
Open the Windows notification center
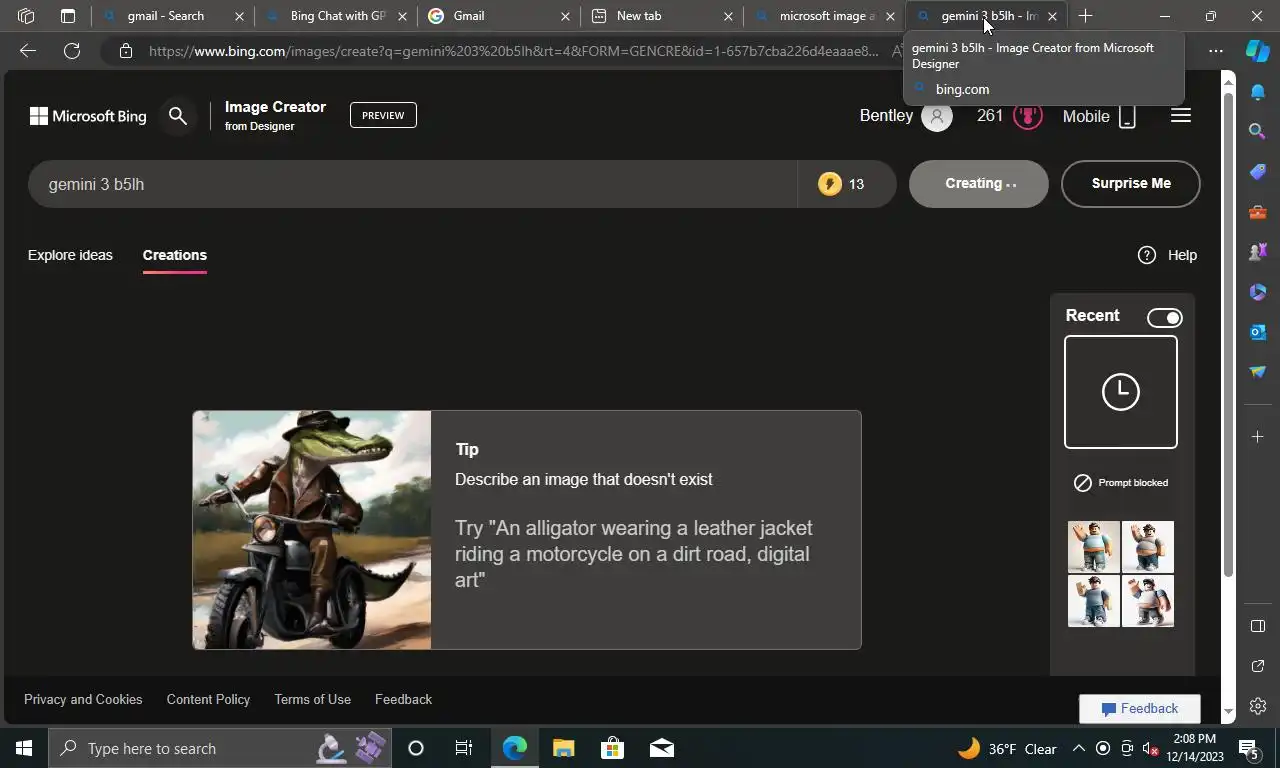1248,748
